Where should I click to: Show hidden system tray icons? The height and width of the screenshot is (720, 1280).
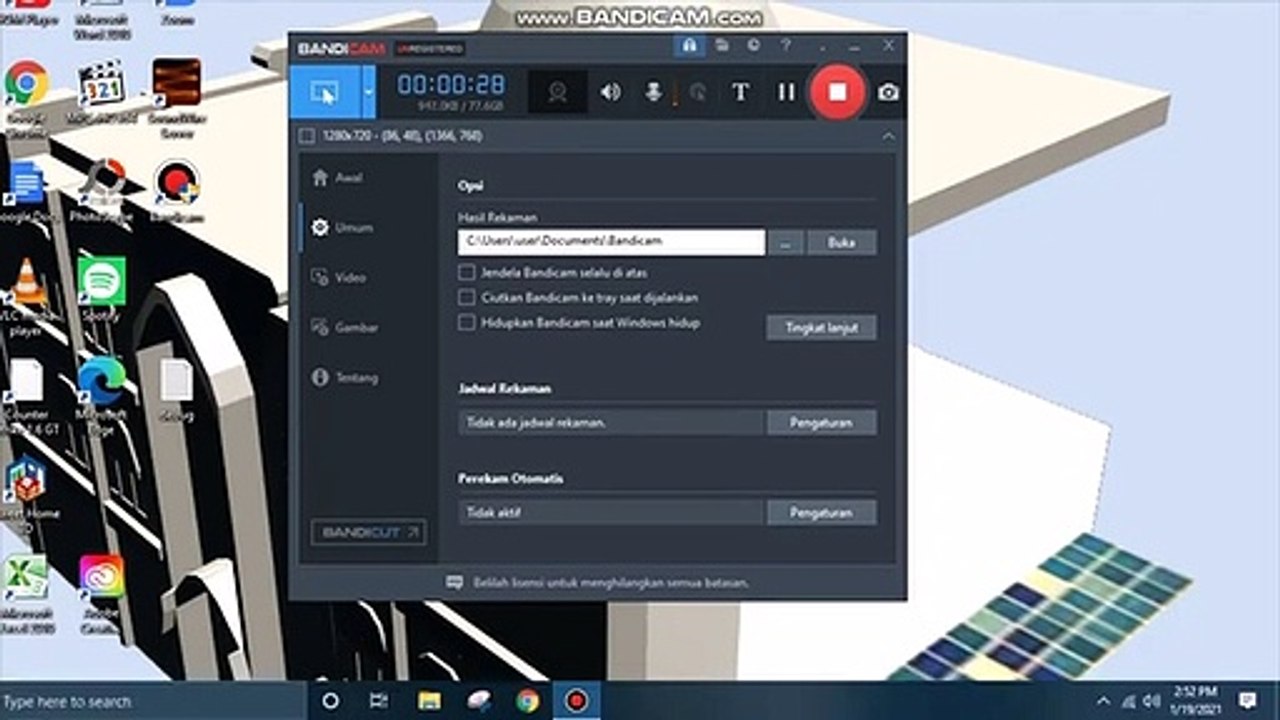pos(1104,701)
